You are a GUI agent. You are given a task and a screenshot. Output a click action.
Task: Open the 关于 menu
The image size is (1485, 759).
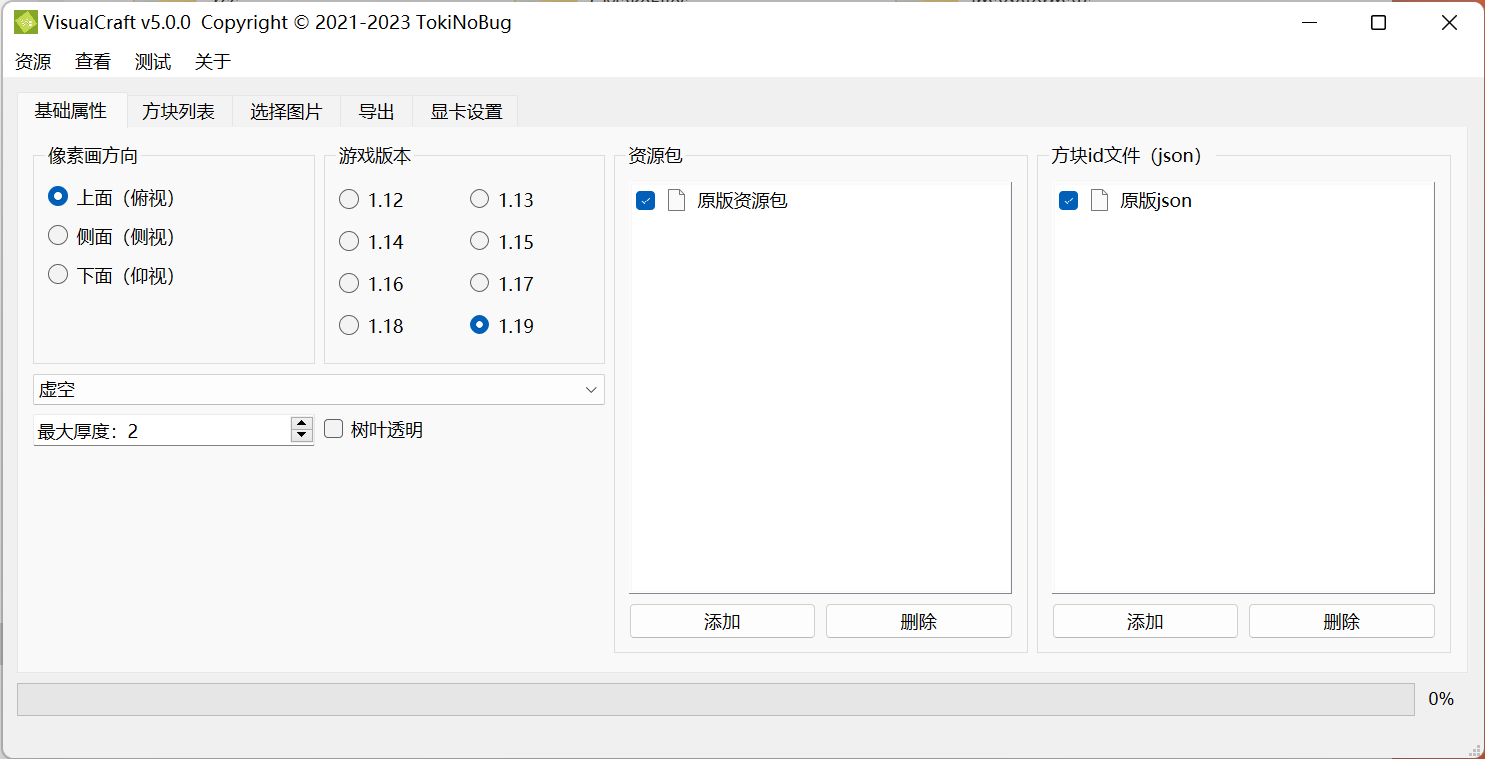pyautogui.click(x=213, y=62)
